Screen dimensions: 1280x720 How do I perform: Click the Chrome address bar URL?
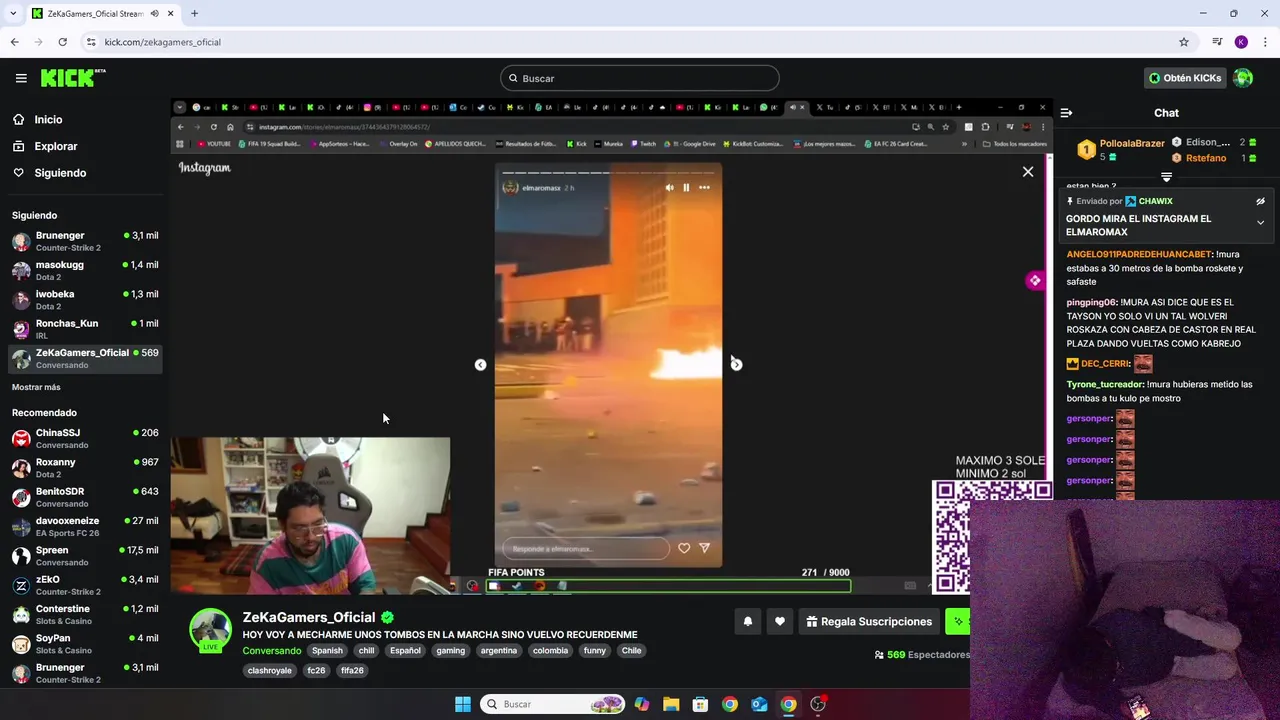point(162,42)
